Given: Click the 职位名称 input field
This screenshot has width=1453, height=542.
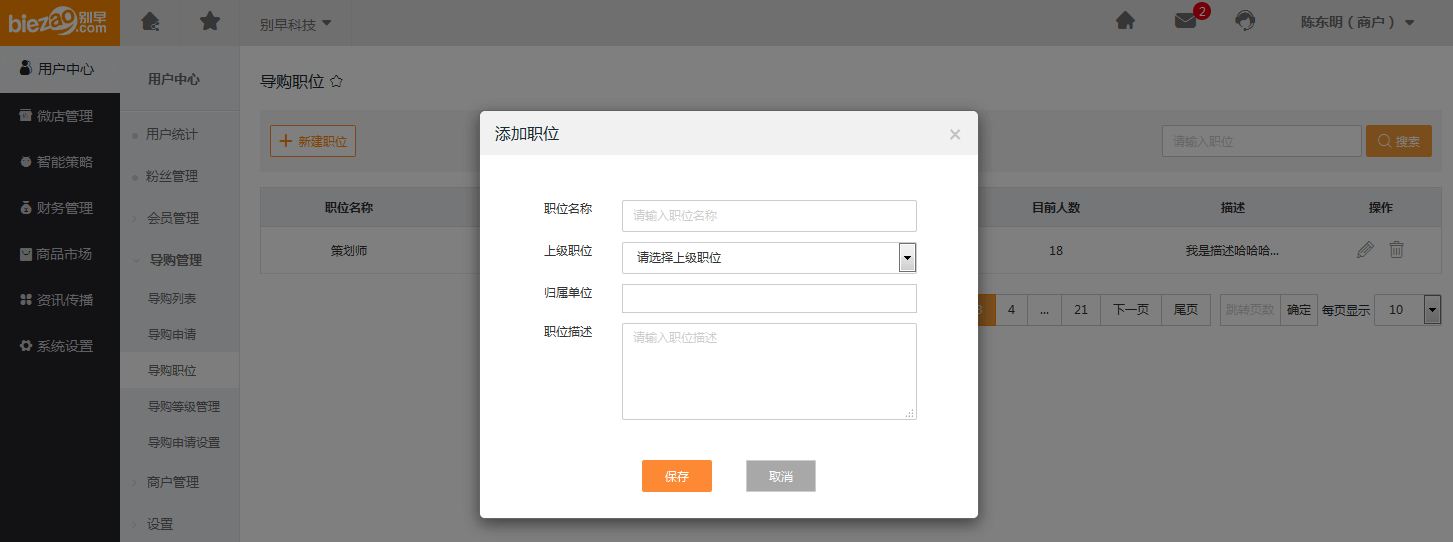Looking at the screenshot, I should pyautogui.click(x=768, y=215).
